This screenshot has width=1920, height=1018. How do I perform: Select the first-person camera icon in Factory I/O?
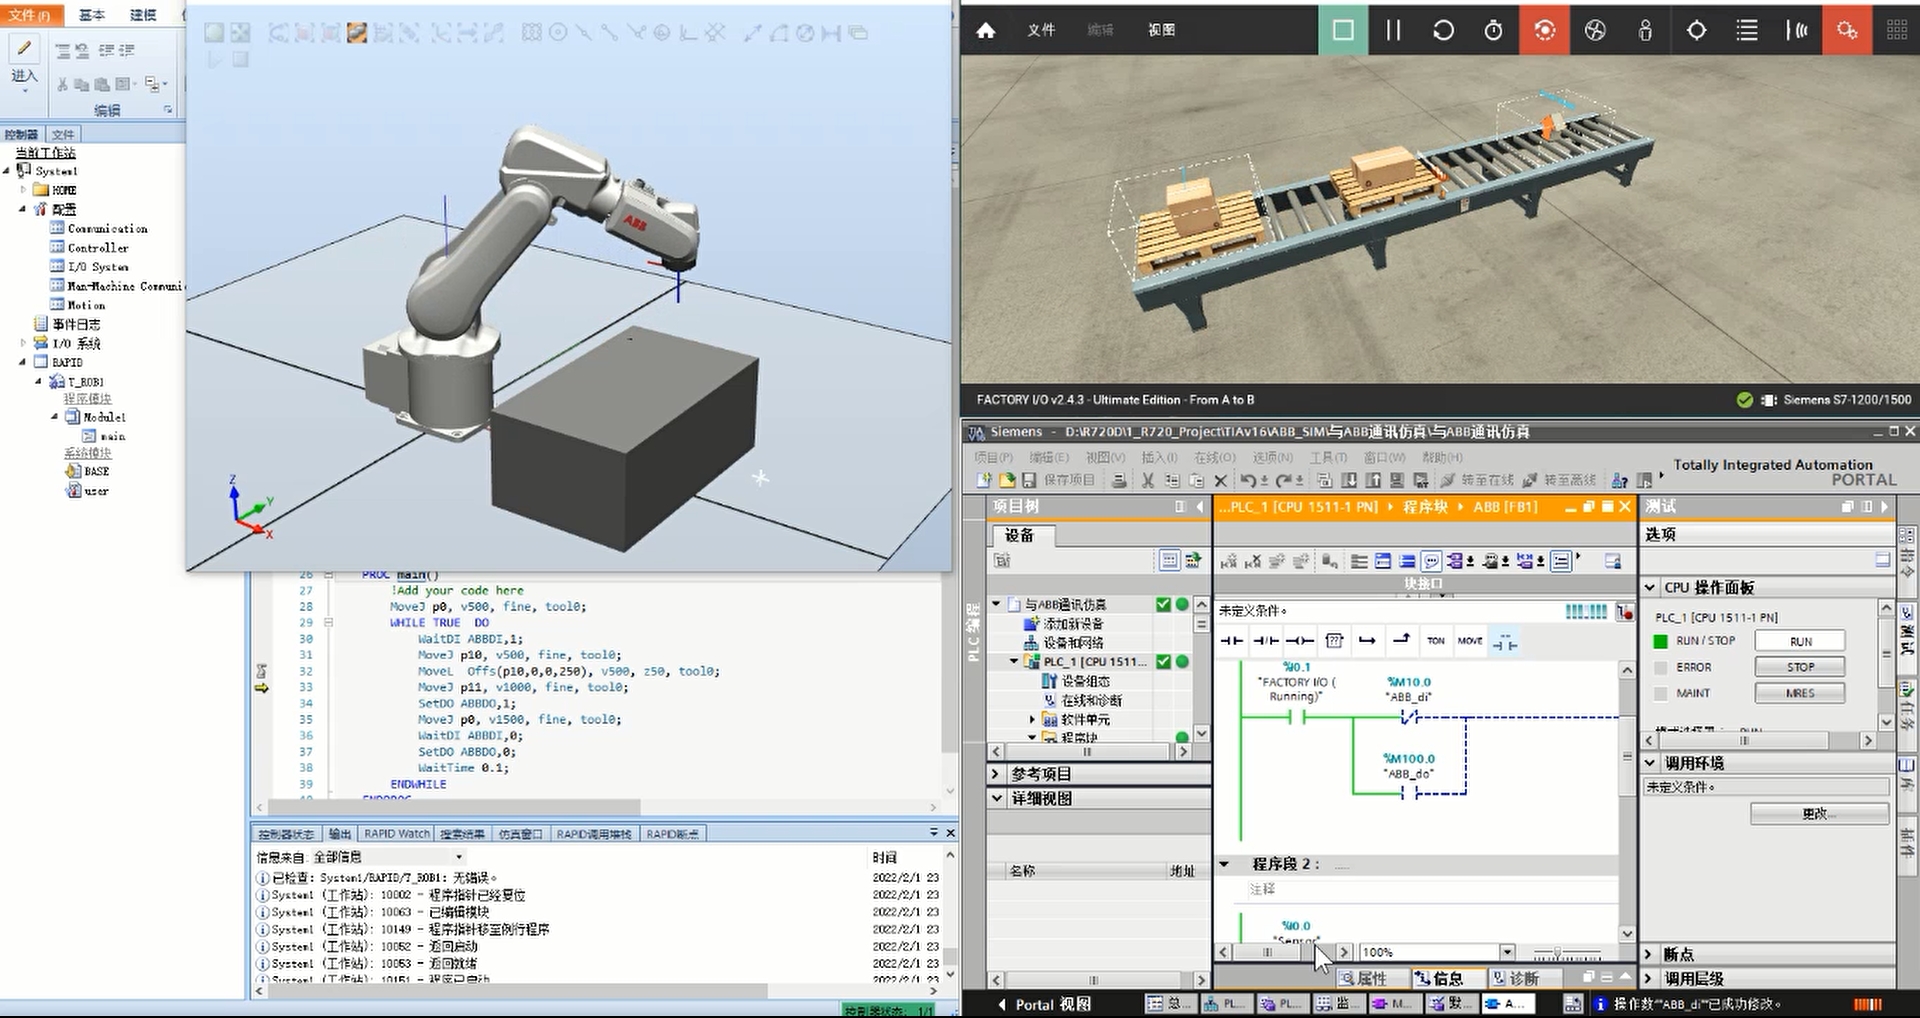pyautogui.click(x=1645, y=30)
